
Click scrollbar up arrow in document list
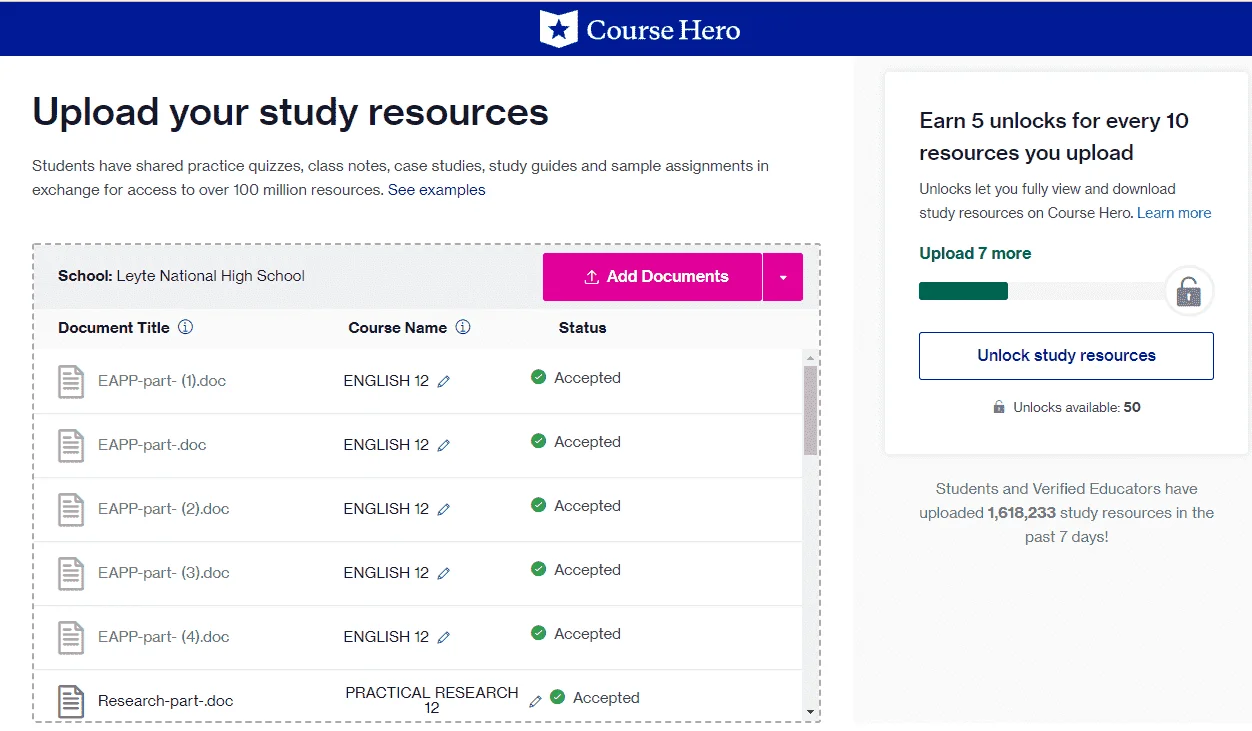click(x=810, y=358)
